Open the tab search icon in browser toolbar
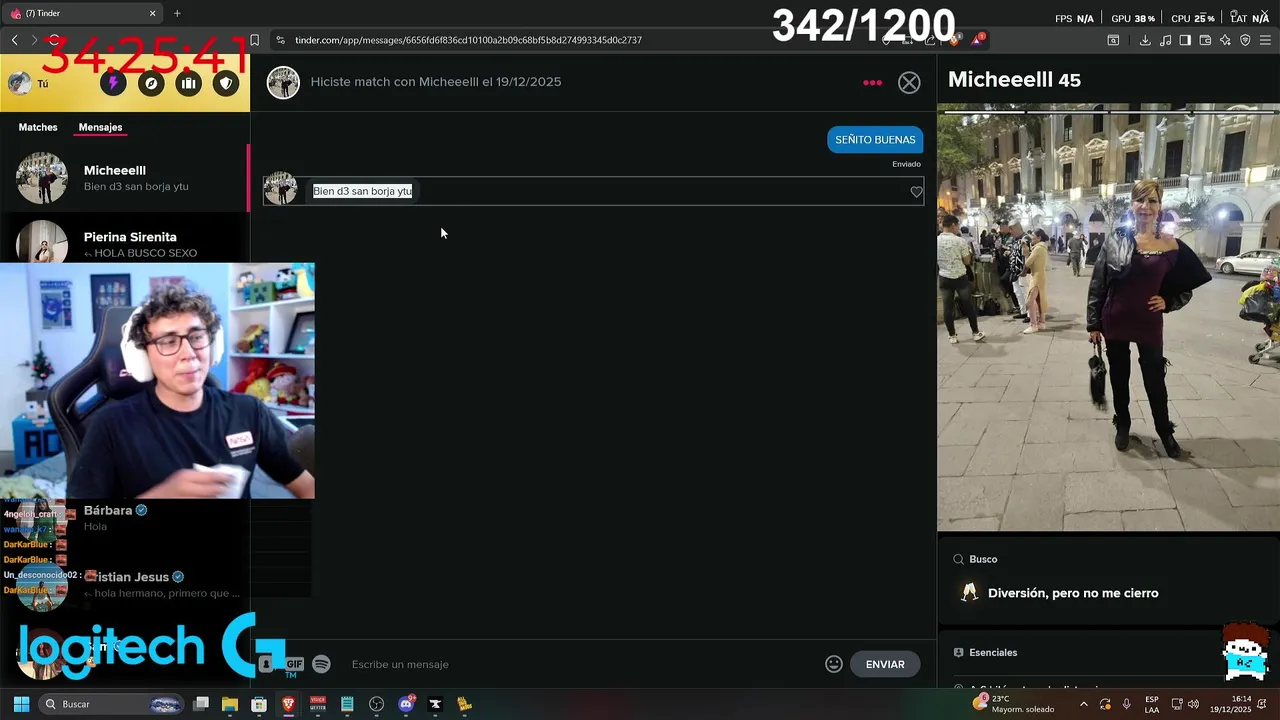Screen dimensions: 1280x720 tap(1113, 40)
